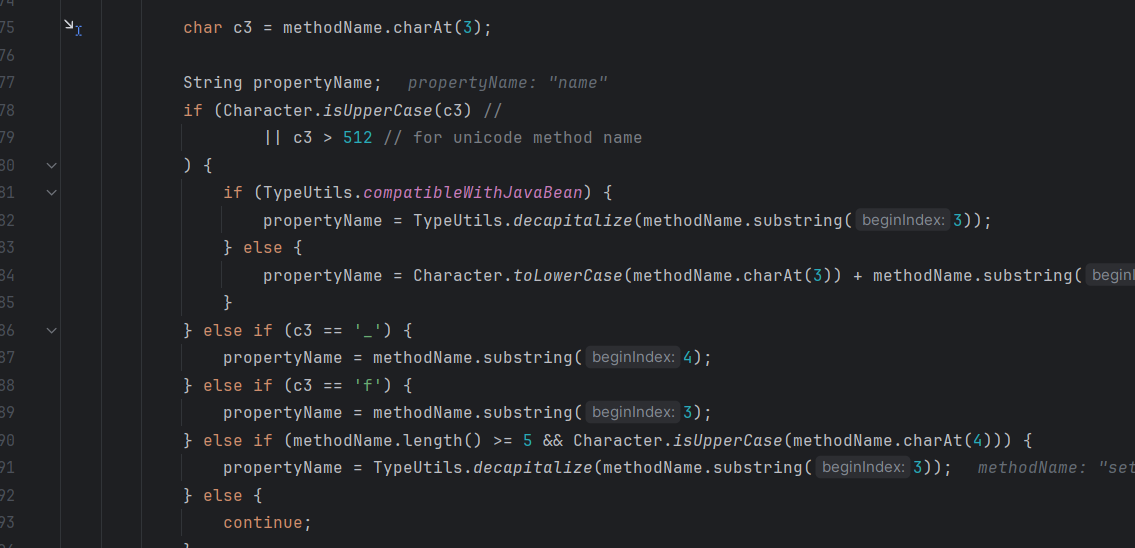
Task: Click the inline methodName debug value hint
Action: (x=1055, y=467)
